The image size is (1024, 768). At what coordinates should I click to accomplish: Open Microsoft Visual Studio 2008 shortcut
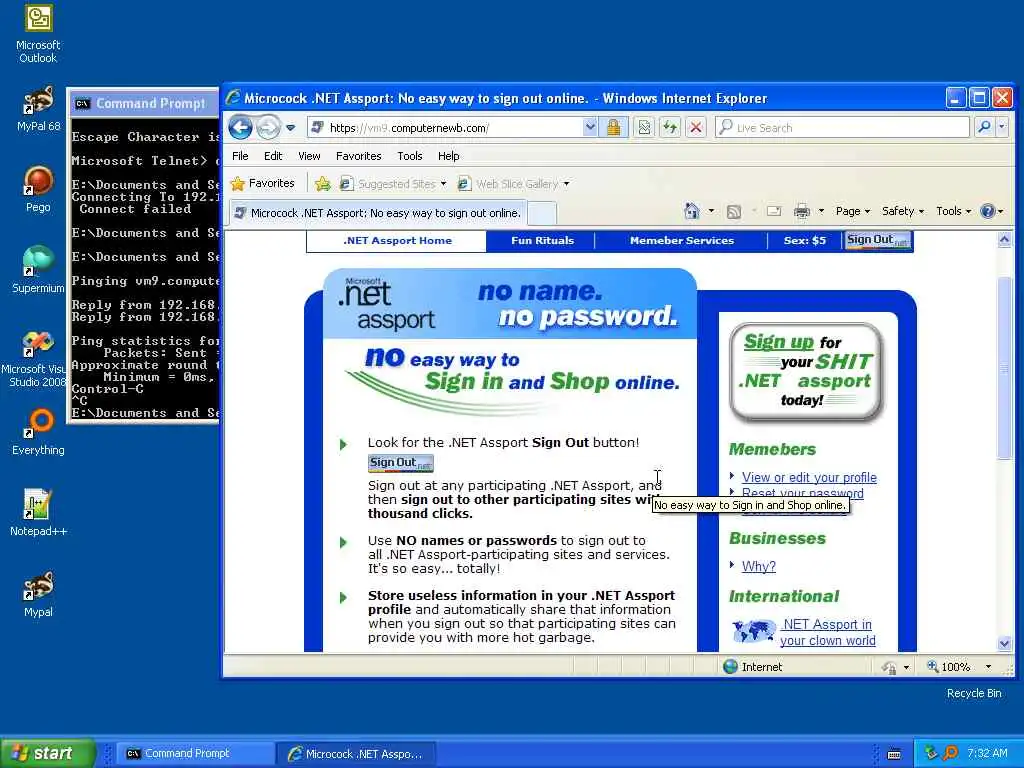click(38, 359)
